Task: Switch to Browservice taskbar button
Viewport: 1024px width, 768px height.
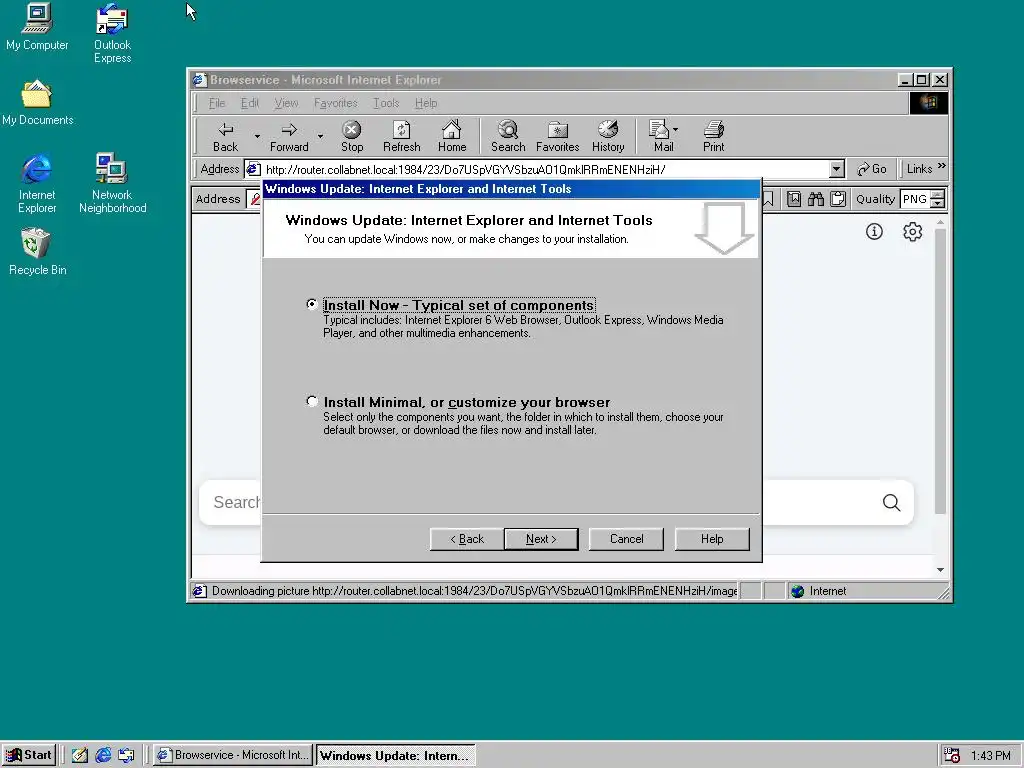Action: pos(233,756)
